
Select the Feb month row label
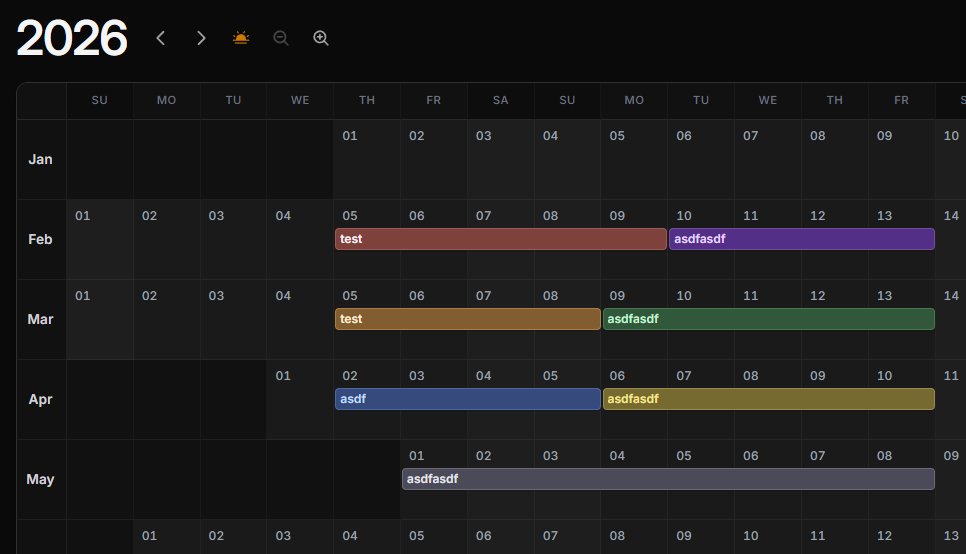point(41,240)
